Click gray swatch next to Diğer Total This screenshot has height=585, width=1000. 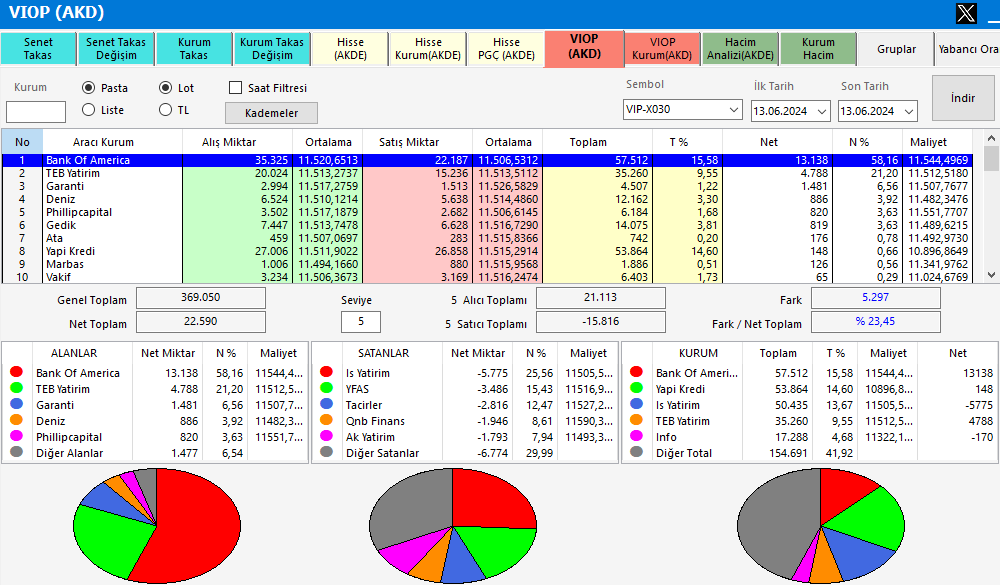[636, 452]
